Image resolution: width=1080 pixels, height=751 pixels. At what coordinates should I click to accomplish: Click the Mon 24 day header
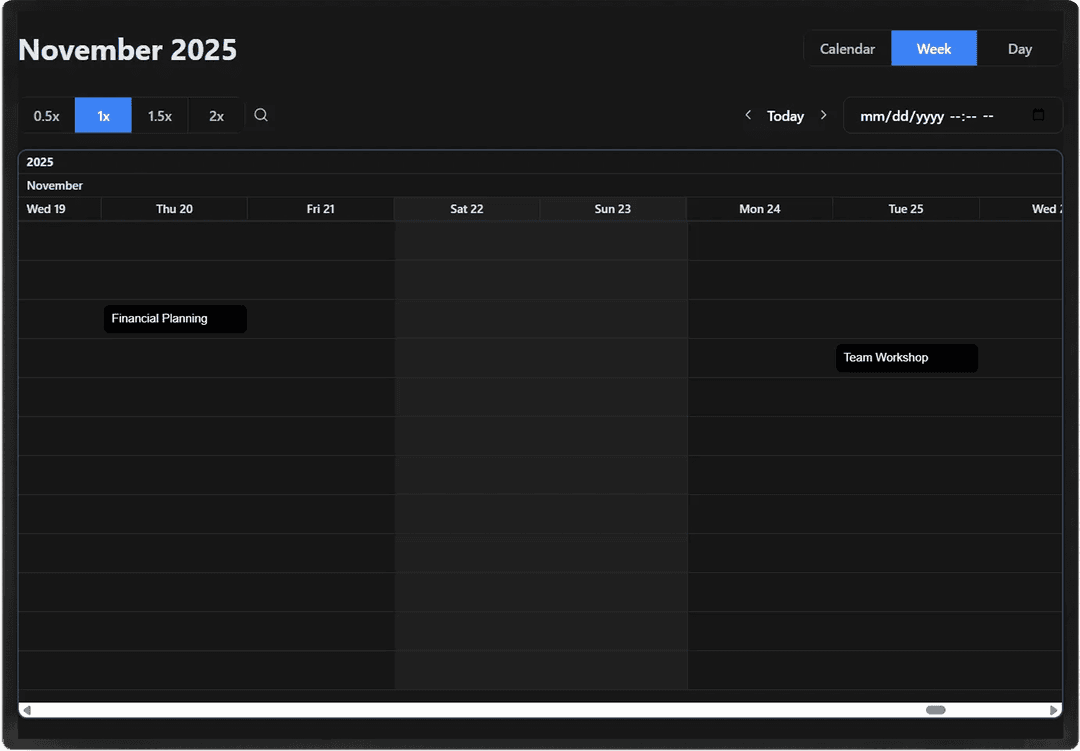point(759,209)
